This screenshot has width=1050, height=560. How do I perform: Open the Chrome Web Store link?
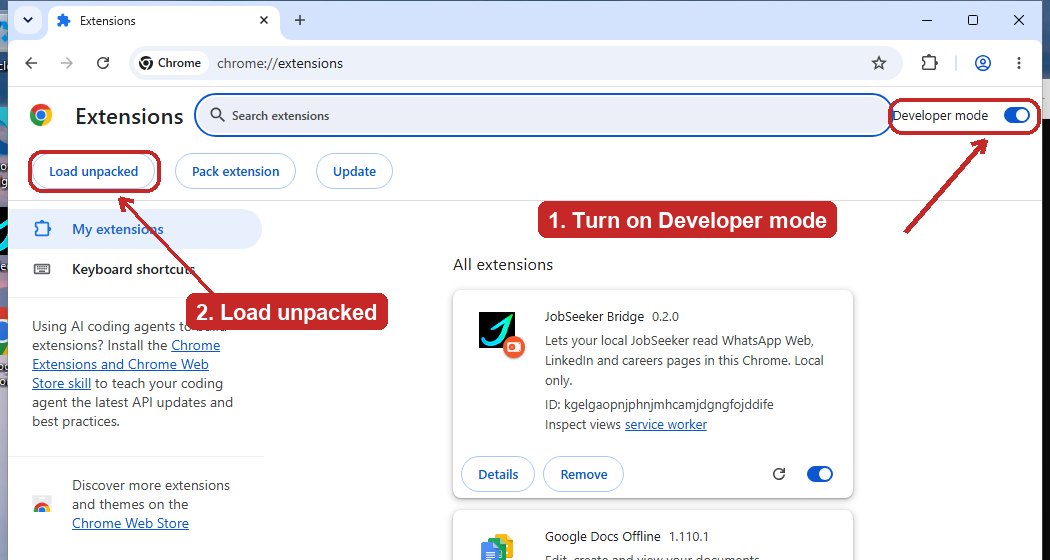[131, 523]
